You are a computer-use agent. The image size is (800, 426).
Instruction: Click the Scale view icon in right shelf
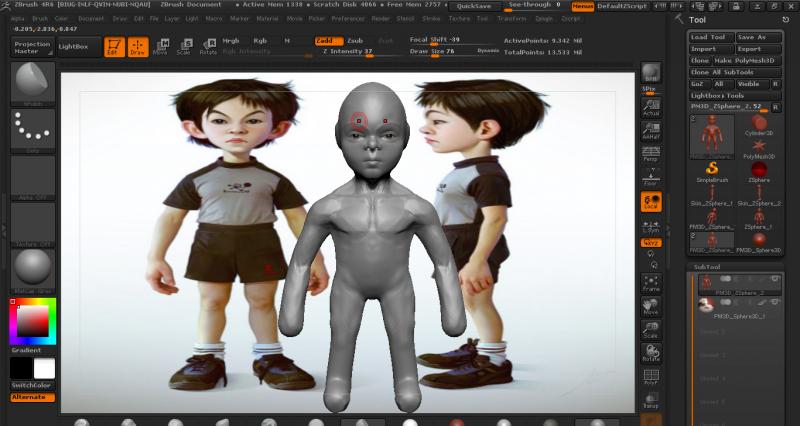[651, 330]
